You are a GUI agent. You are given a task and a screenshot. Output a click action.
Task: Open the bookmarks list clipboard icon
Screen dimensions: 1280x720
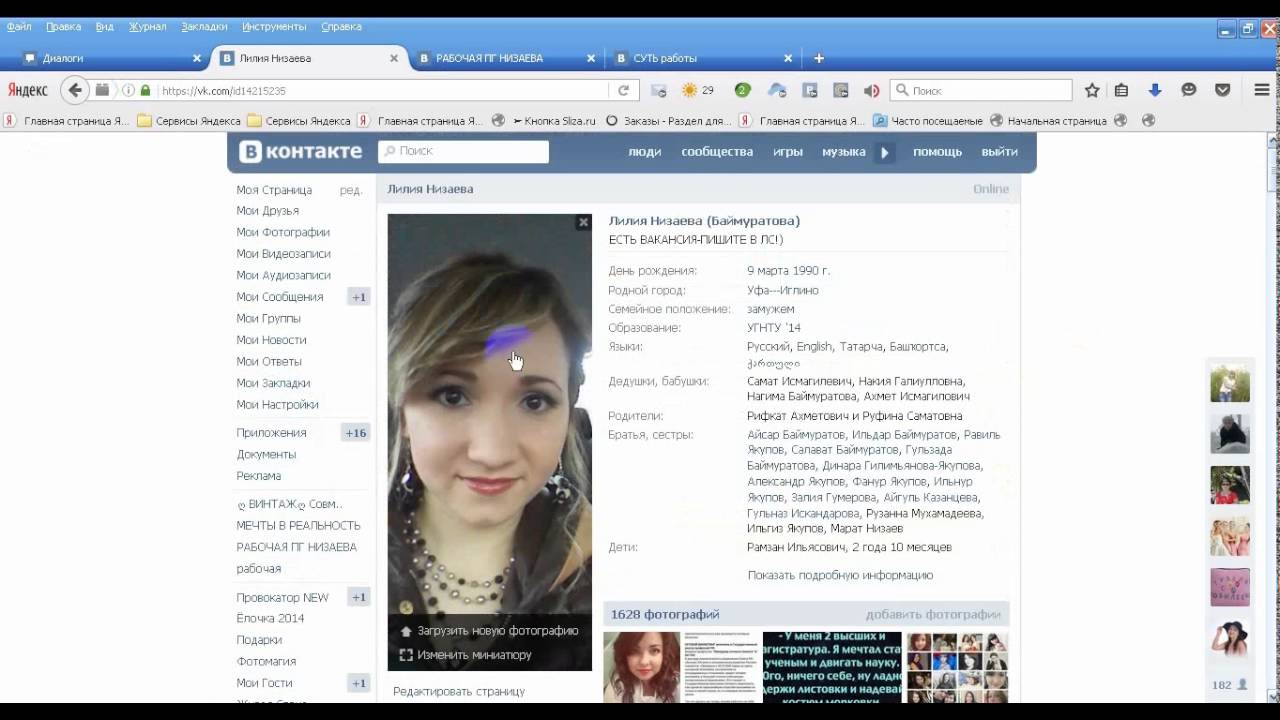click(x=1121, y=90)
